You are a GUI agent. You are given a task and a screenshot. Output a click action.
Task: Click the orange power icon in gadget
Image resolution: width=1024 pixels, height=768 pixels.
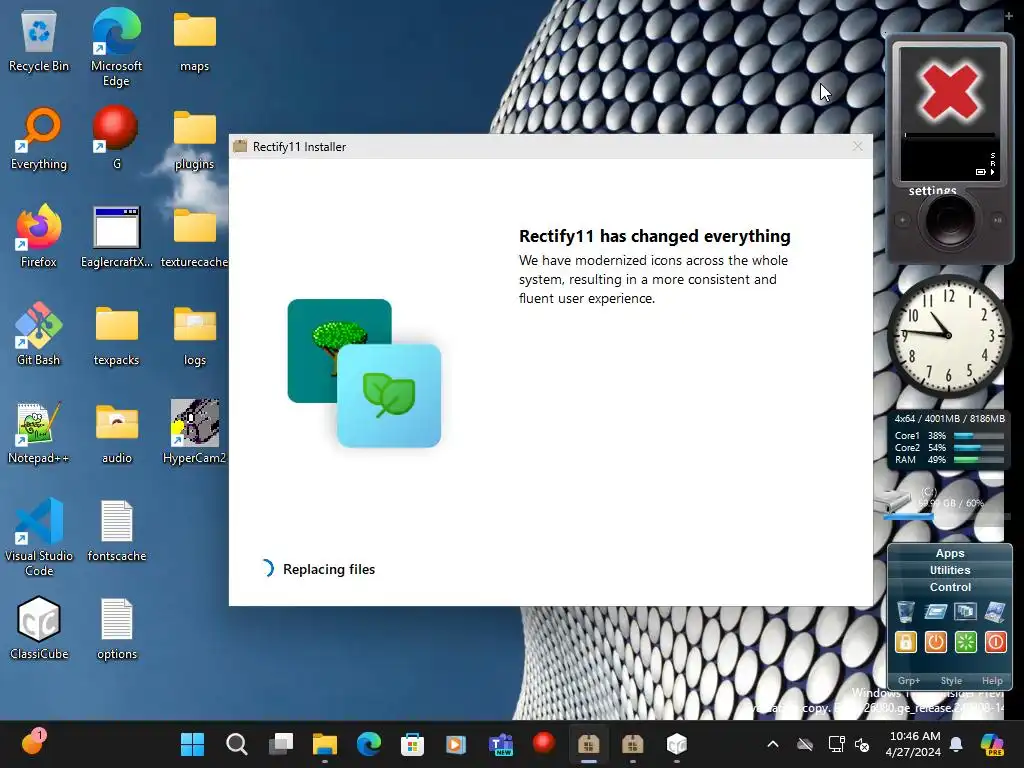coord(935,642)
